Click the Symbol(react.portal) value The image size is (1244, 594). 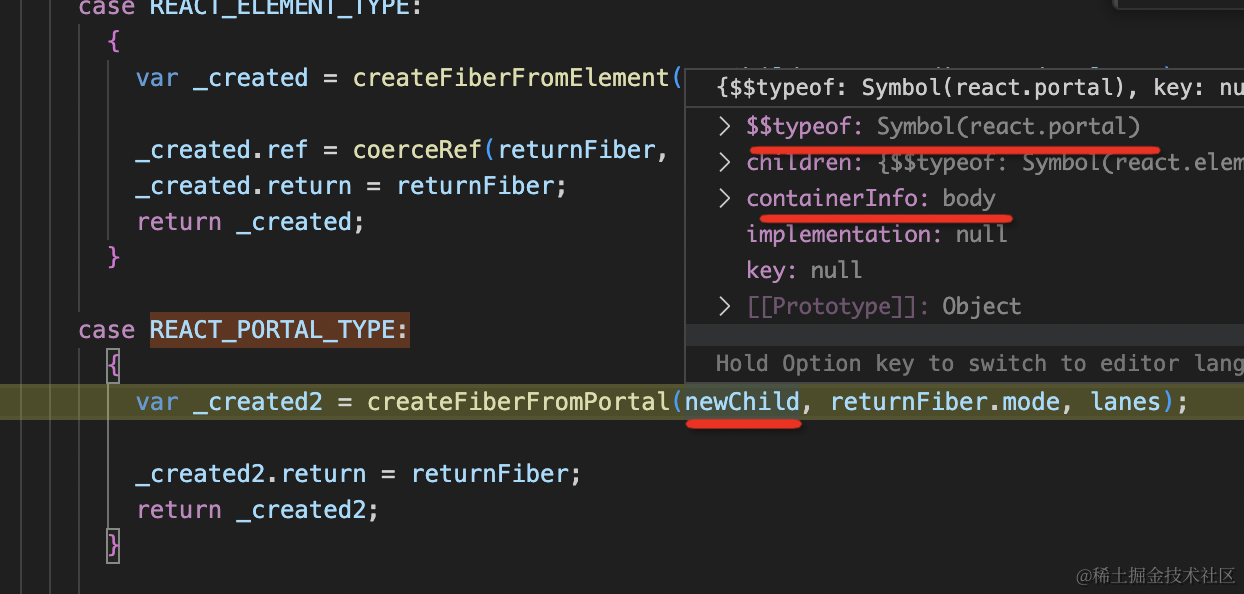pos(1011,126)
